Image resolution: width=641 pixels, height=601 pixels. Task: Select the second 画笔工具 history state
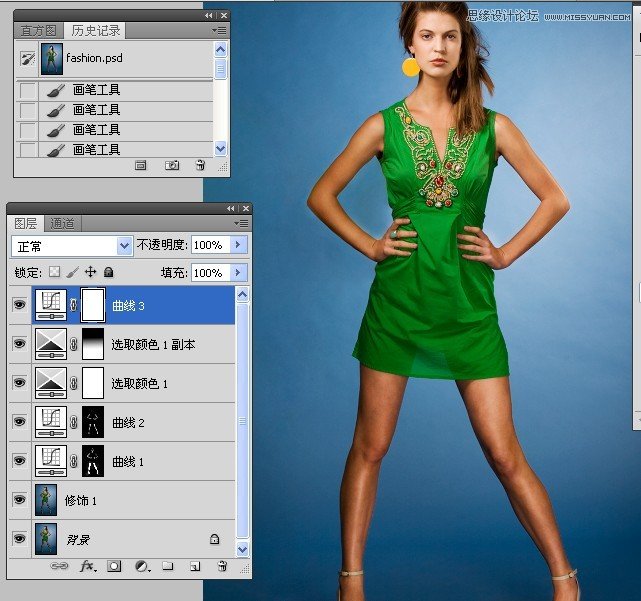114,110
